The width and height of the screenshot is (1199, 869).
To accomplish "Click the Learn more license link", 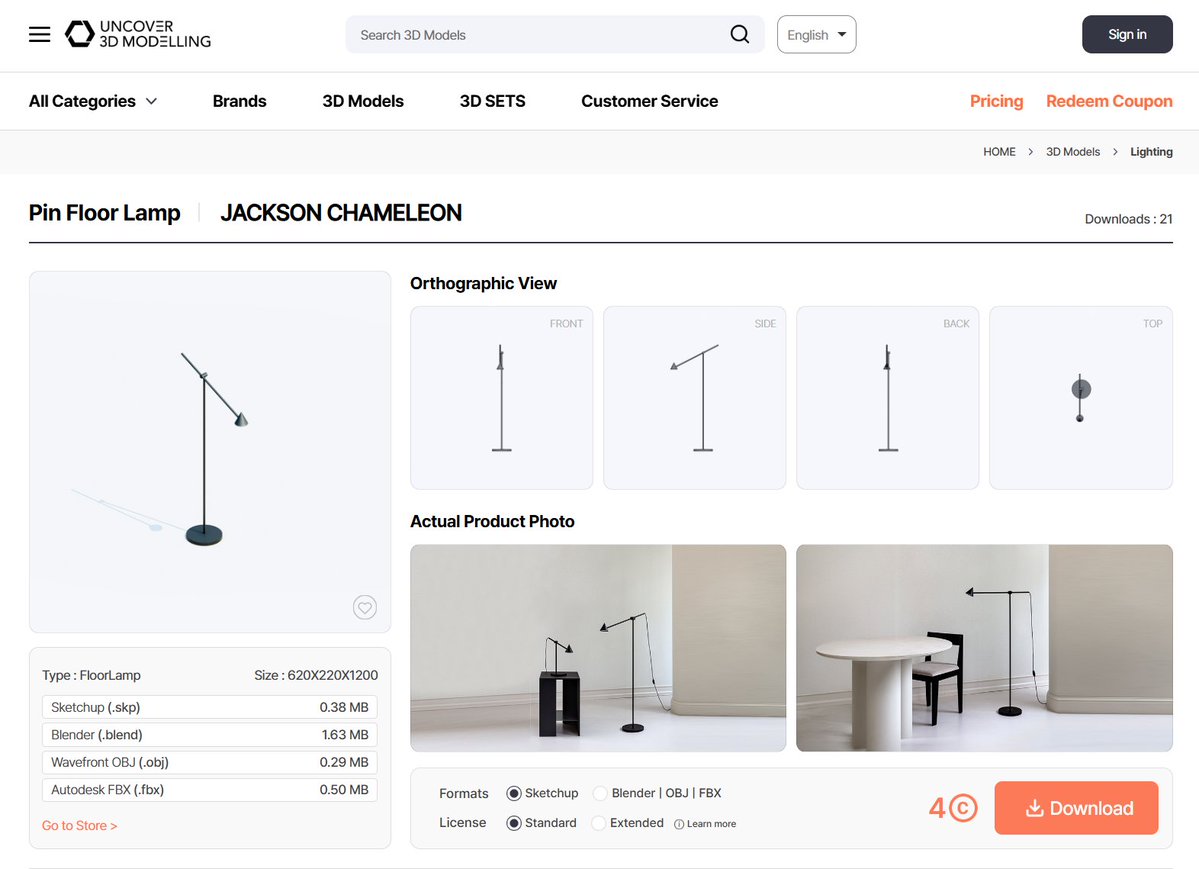I will [711, 824].
